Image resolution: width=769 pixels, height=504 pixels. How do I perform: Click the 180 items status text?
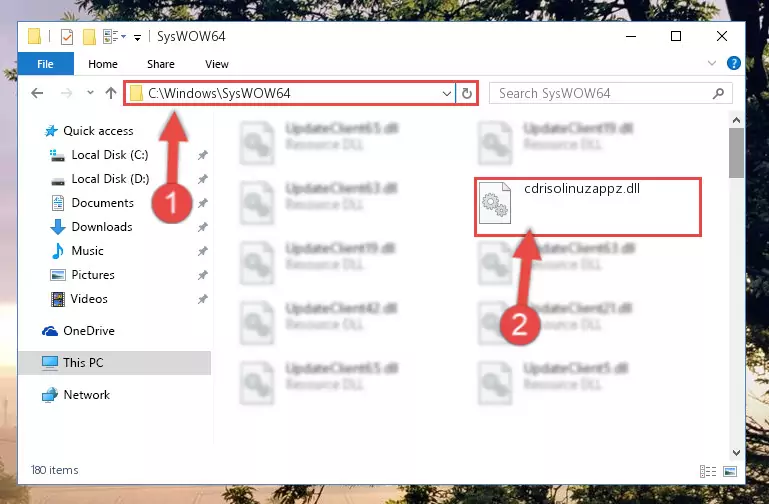tap(54, 470)
